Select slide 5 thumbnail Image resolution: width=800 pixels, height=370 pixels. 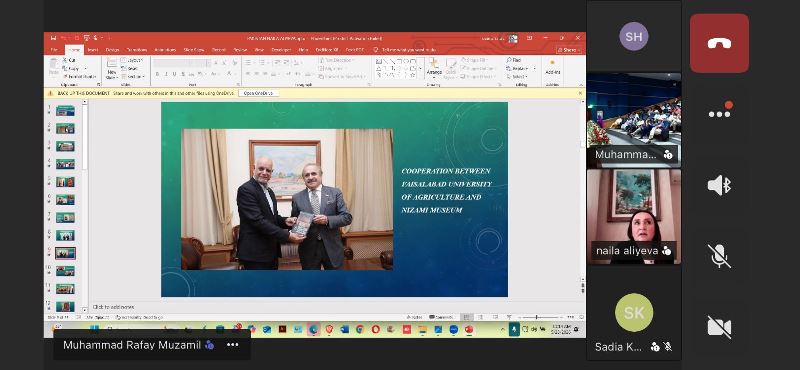point(65,182)
